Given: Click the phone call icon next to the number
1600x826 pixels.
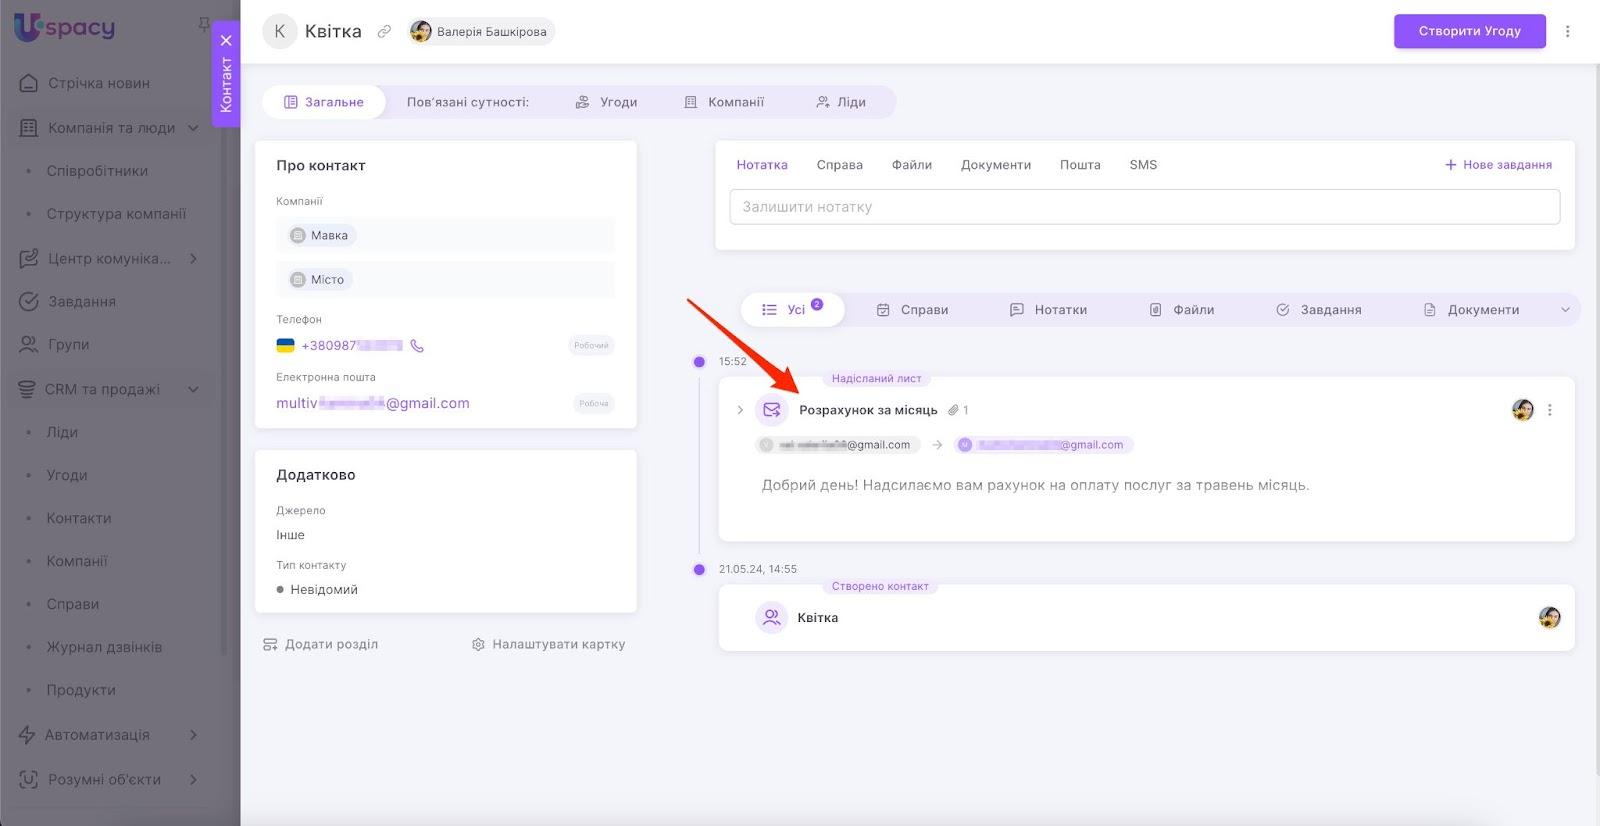Looking at the screenshot, I should (417, 346).
